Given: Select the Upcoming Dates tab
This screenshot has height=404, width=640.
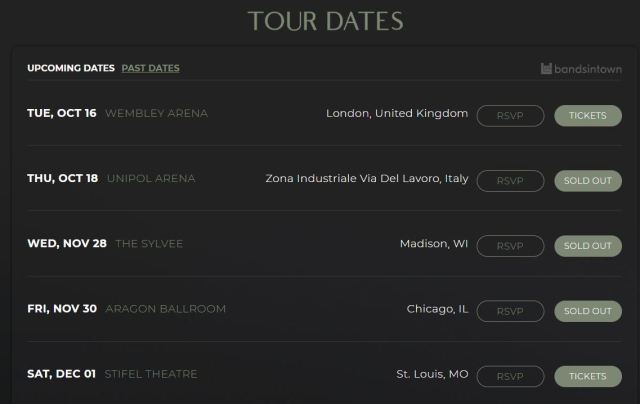Looking at the screenshot, I should click(70, 68).
